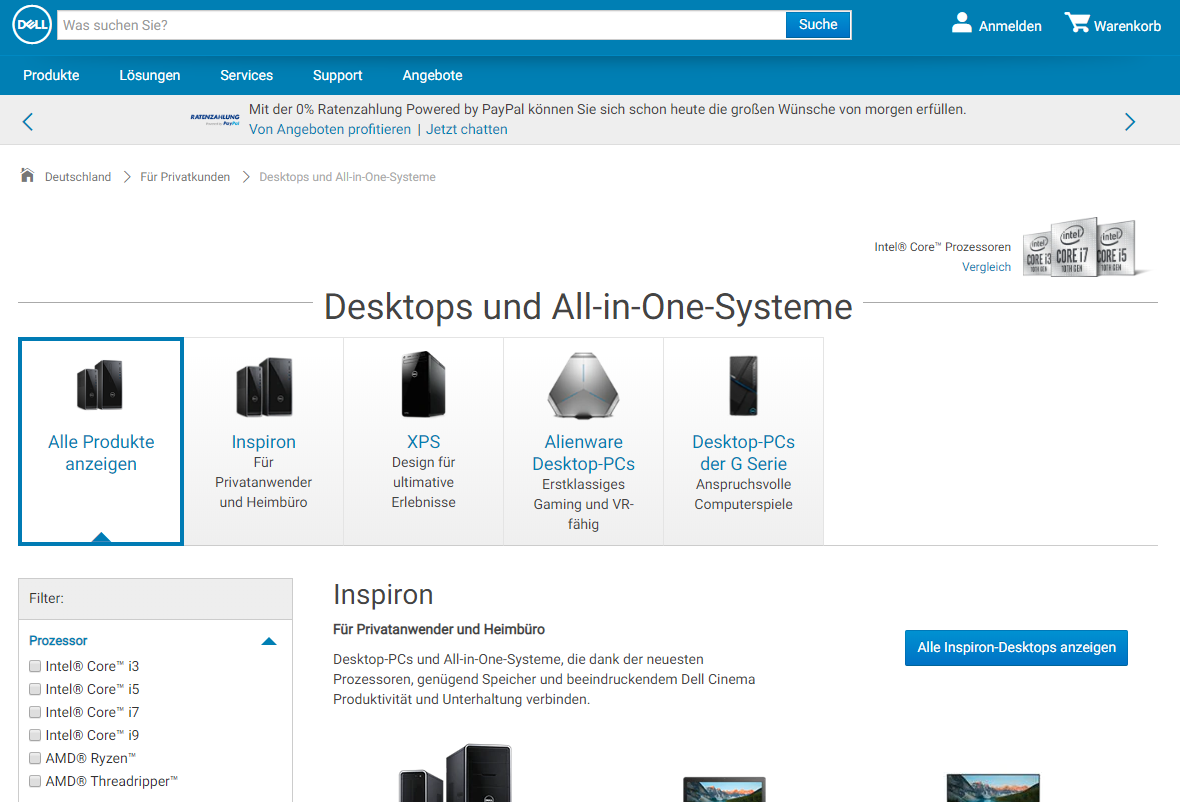Click the home breadcrumb icon
The image size is (1180, 802).
tap(27, 175)
